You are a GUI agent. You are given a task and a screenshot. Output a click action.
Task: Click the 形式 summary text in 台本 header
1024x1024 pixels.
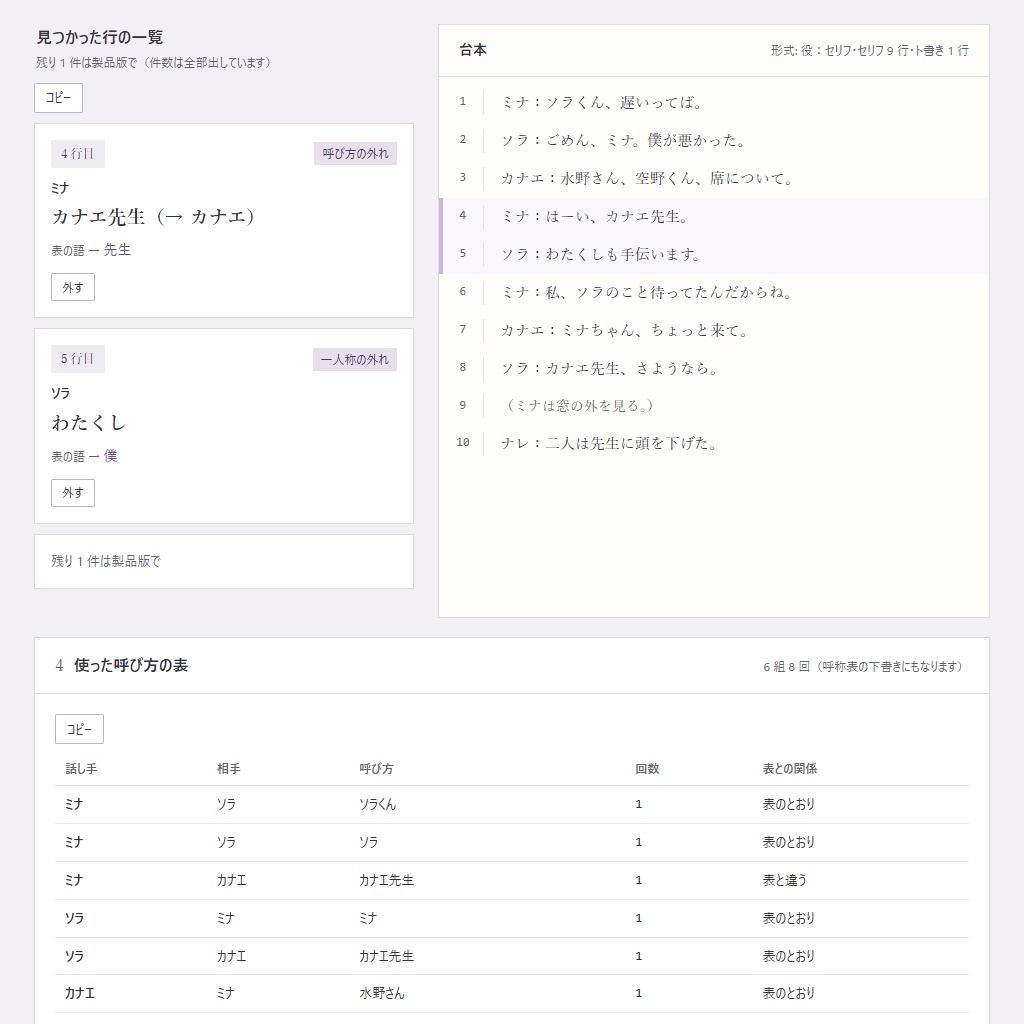pos(869,51)
